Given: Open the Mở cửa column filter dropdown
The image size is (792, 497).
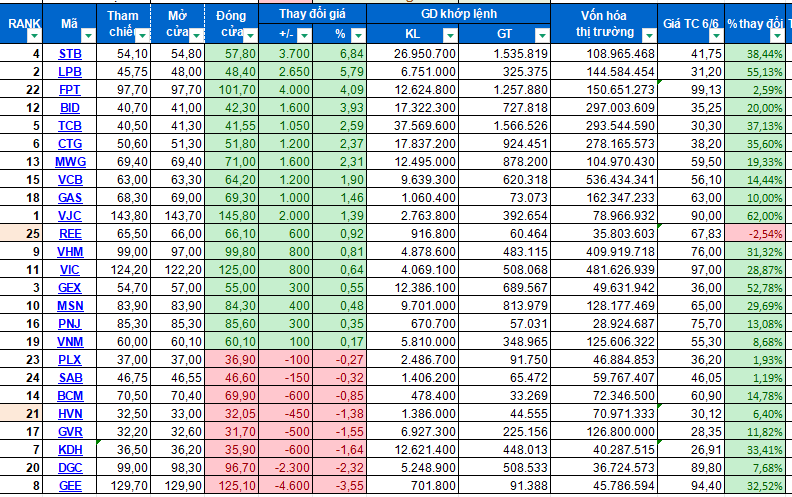Looking at the screenshot, I should (196, 35).
